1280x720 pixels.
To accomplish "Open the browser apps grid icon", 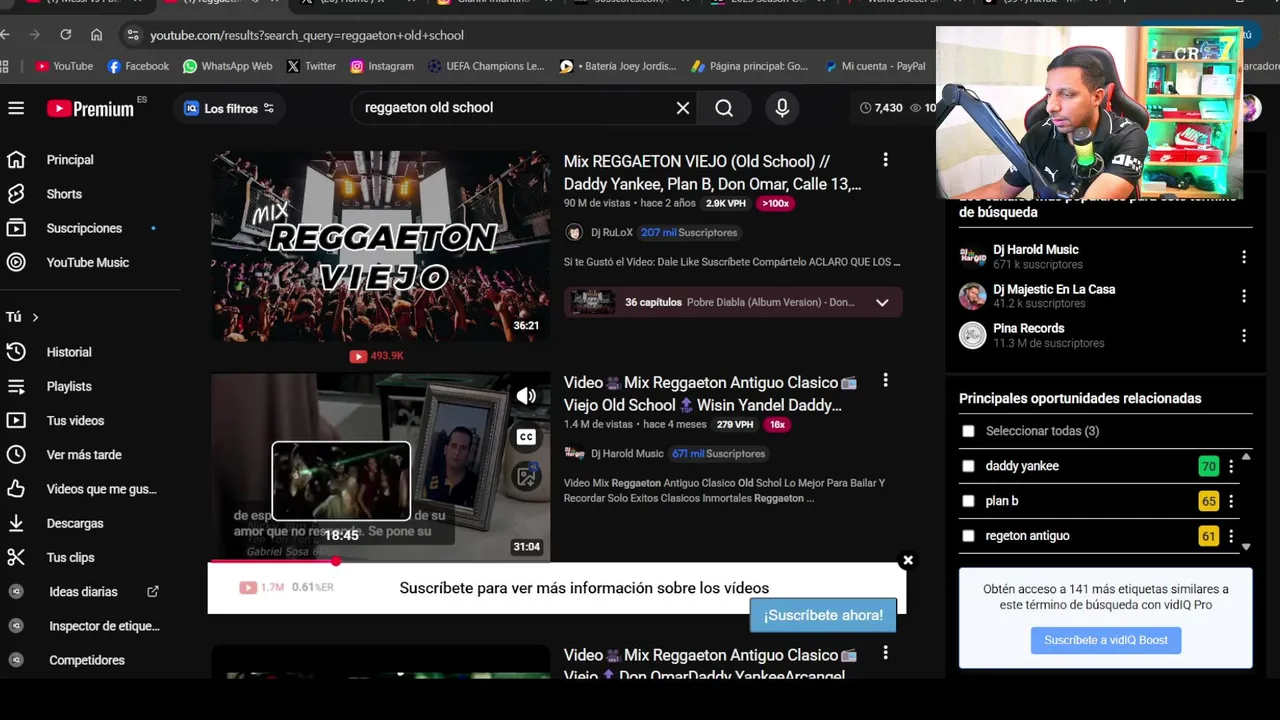I will (x=5, y=66).
